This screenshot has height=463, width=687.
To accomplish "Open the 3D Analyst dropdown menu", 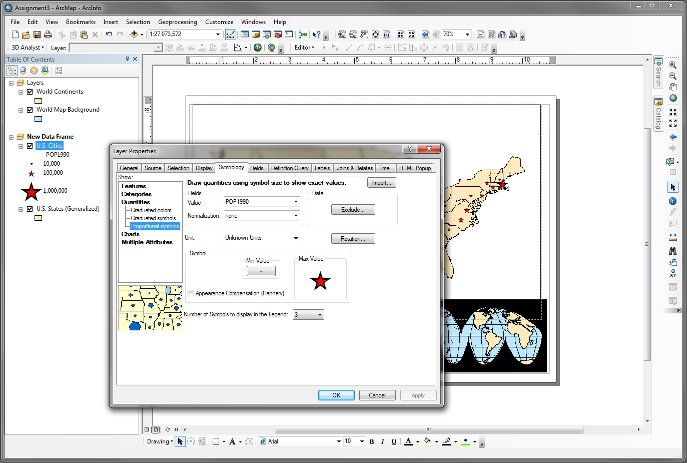I will [x=27, y=47].
